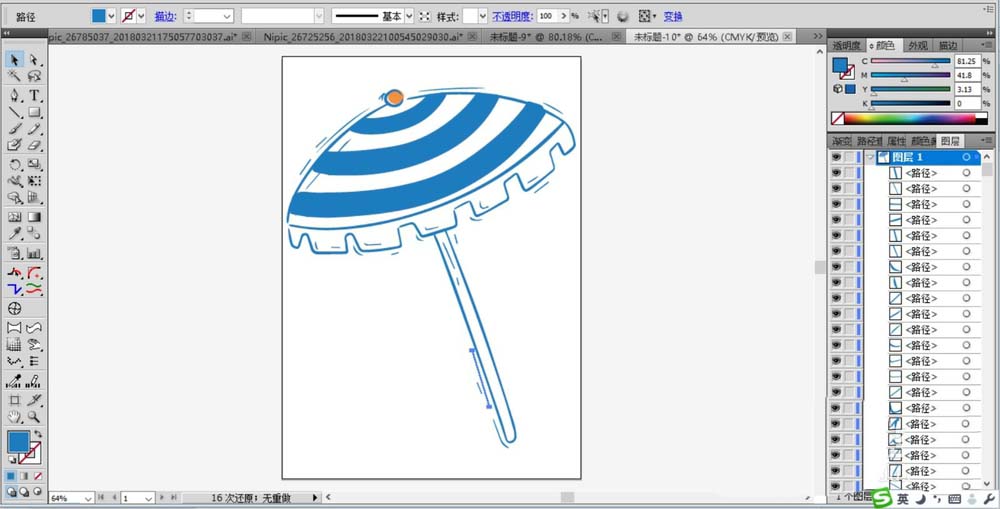1000x509 pixels.
Task: Activate the Hand tool
Action: (15, 416)
